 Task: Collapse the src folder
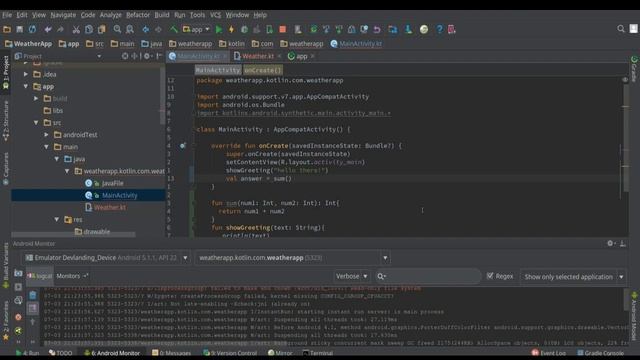pyautogui.click(x=36, y=122)
